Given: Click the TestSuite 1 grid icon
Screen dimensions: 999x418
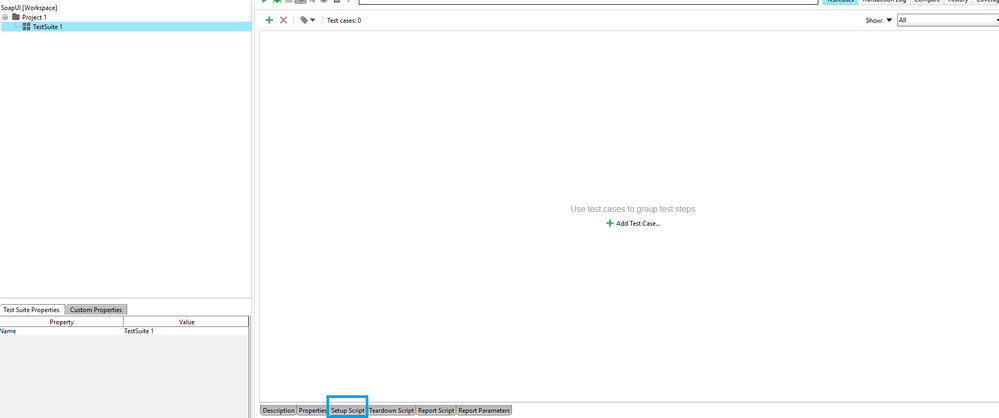Looking at the screenshot, I should (26, 27).
